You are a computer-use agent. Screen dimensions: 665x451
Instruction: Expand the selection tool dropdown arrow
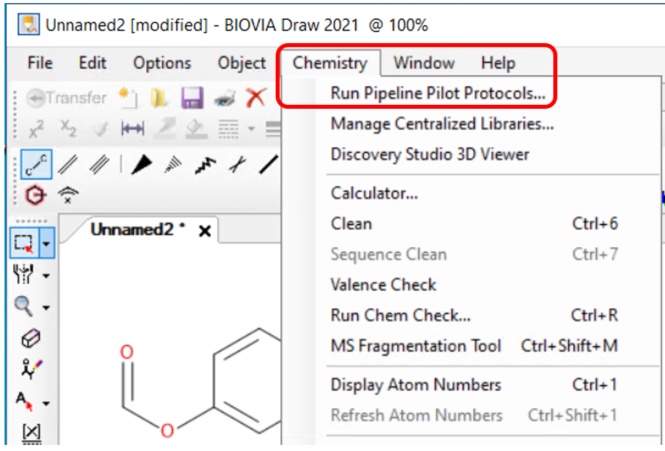point(47,243)
